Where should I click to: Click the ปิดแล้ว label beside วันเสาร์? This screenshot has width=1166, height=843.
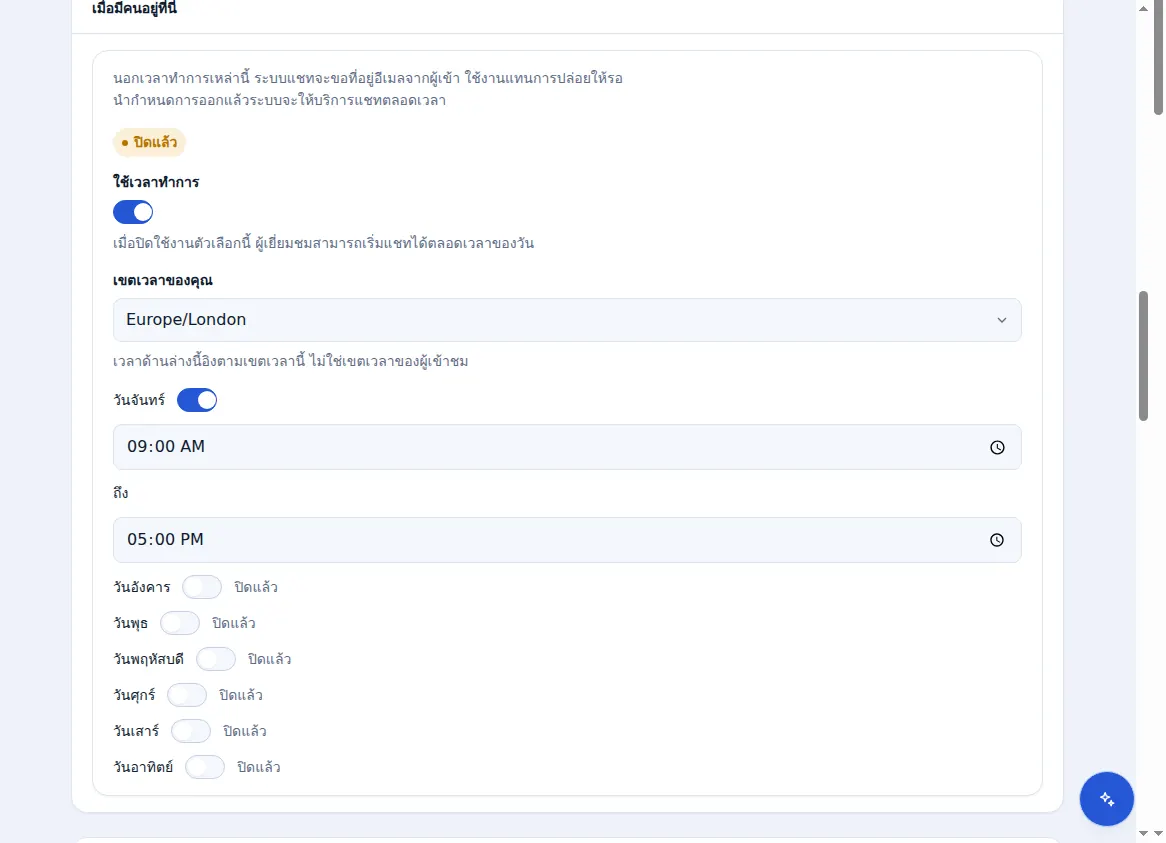pos(245,731)
